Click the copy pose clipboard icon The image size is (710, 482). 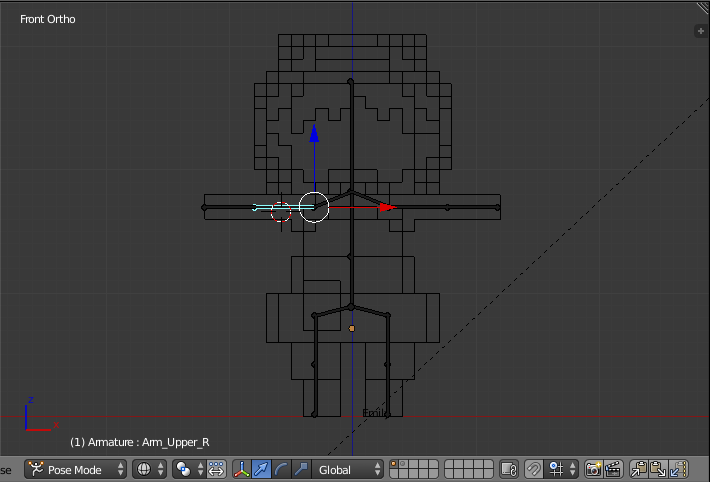639,469
